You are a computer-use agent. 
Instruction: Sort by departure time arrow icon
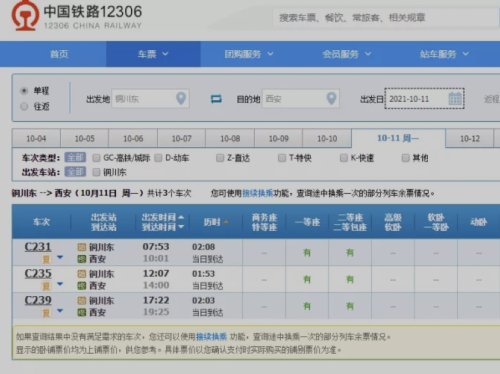click(x=181, y=217)
